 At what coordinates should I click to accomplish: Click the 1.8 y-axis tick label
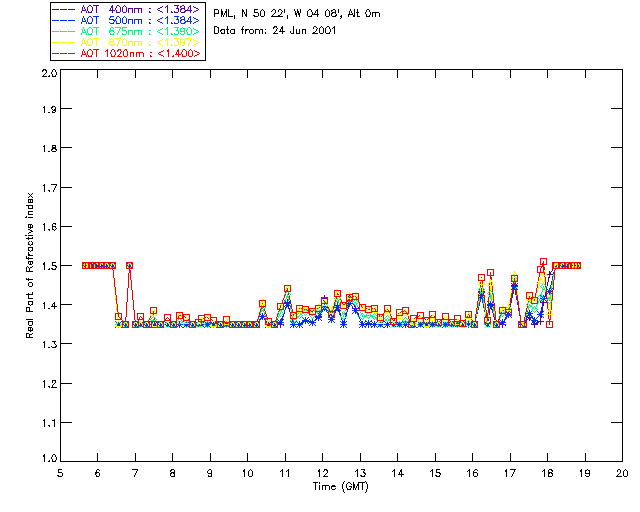coord(49,149)
